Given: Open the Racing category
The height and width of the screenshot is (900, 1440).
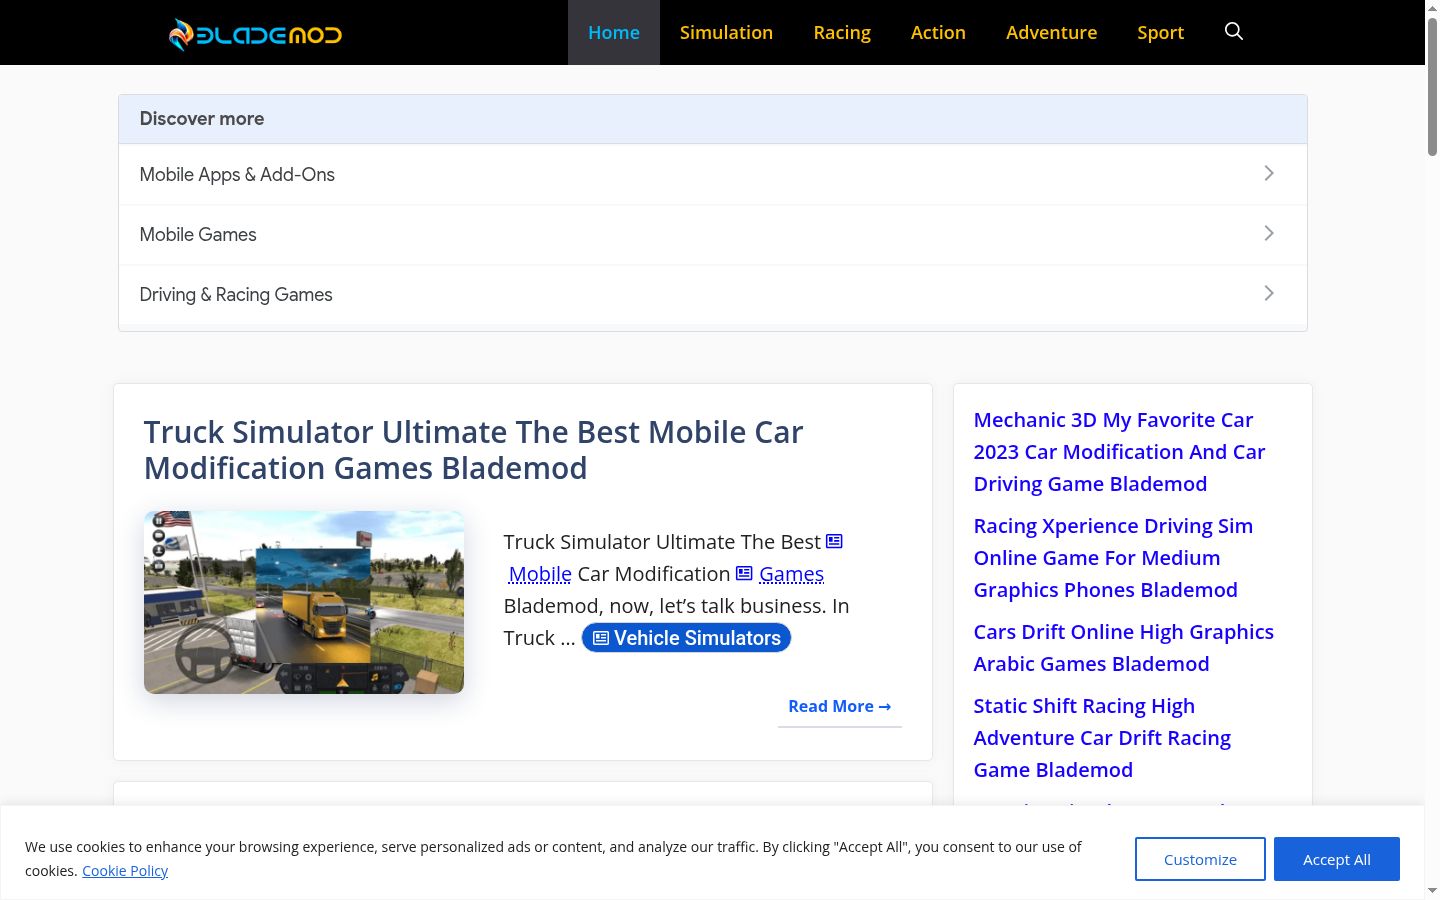Looking at the screenshot, I should pyautogui.click(x=842, y=33).
